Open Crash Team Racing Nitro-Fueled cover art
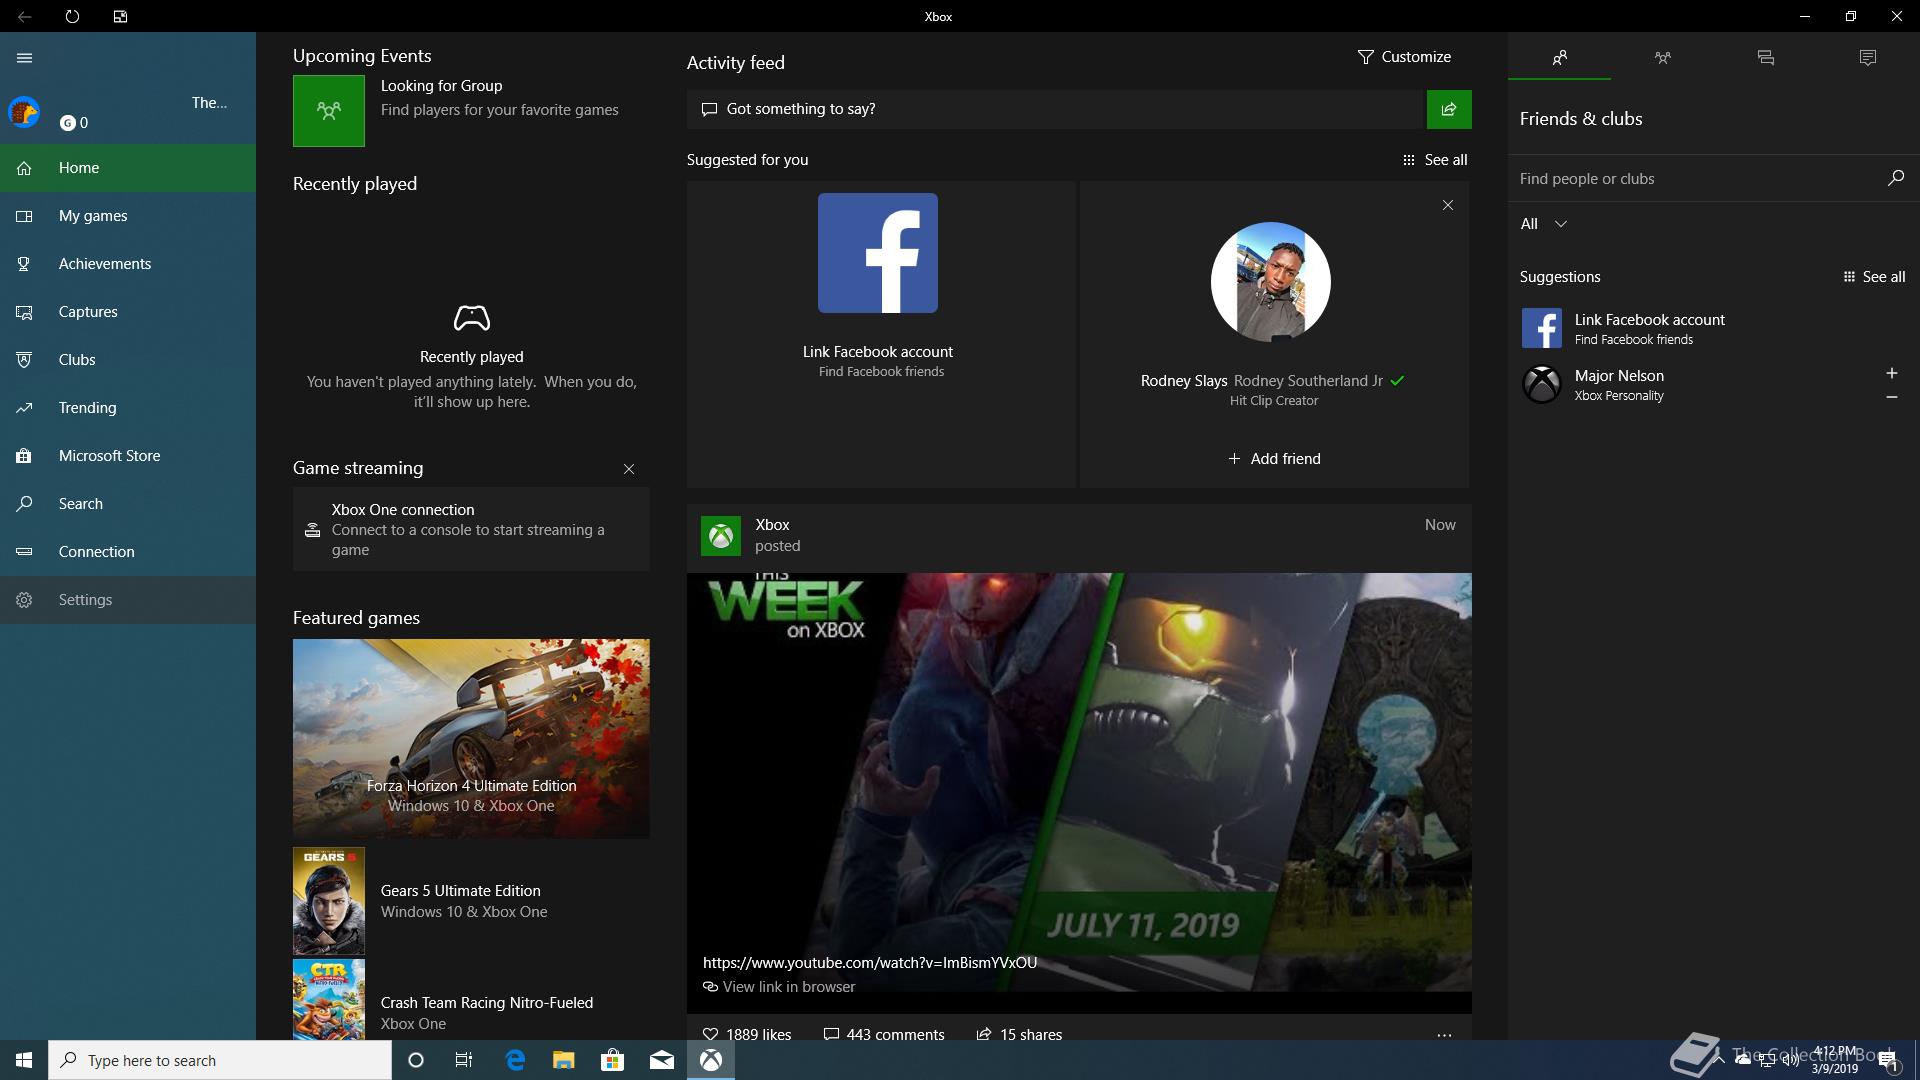 coord(329,1000)
